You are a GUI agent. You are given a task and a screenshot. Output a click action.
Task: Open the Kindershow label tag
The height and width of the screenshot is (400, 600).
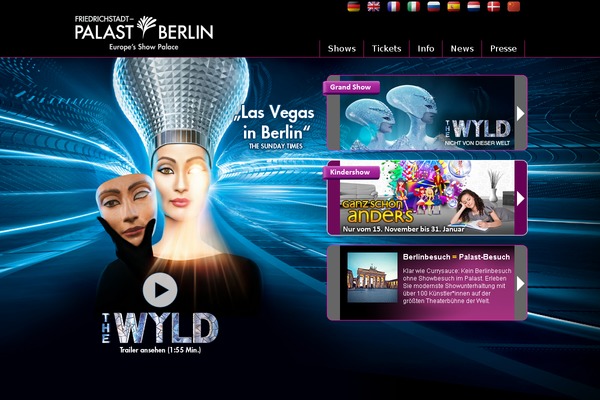pos(350,172)
